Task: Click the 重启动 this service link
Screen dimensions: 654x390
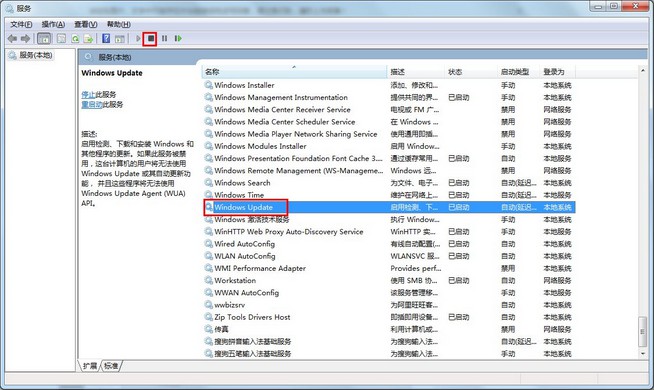Action: click(92, 105)
